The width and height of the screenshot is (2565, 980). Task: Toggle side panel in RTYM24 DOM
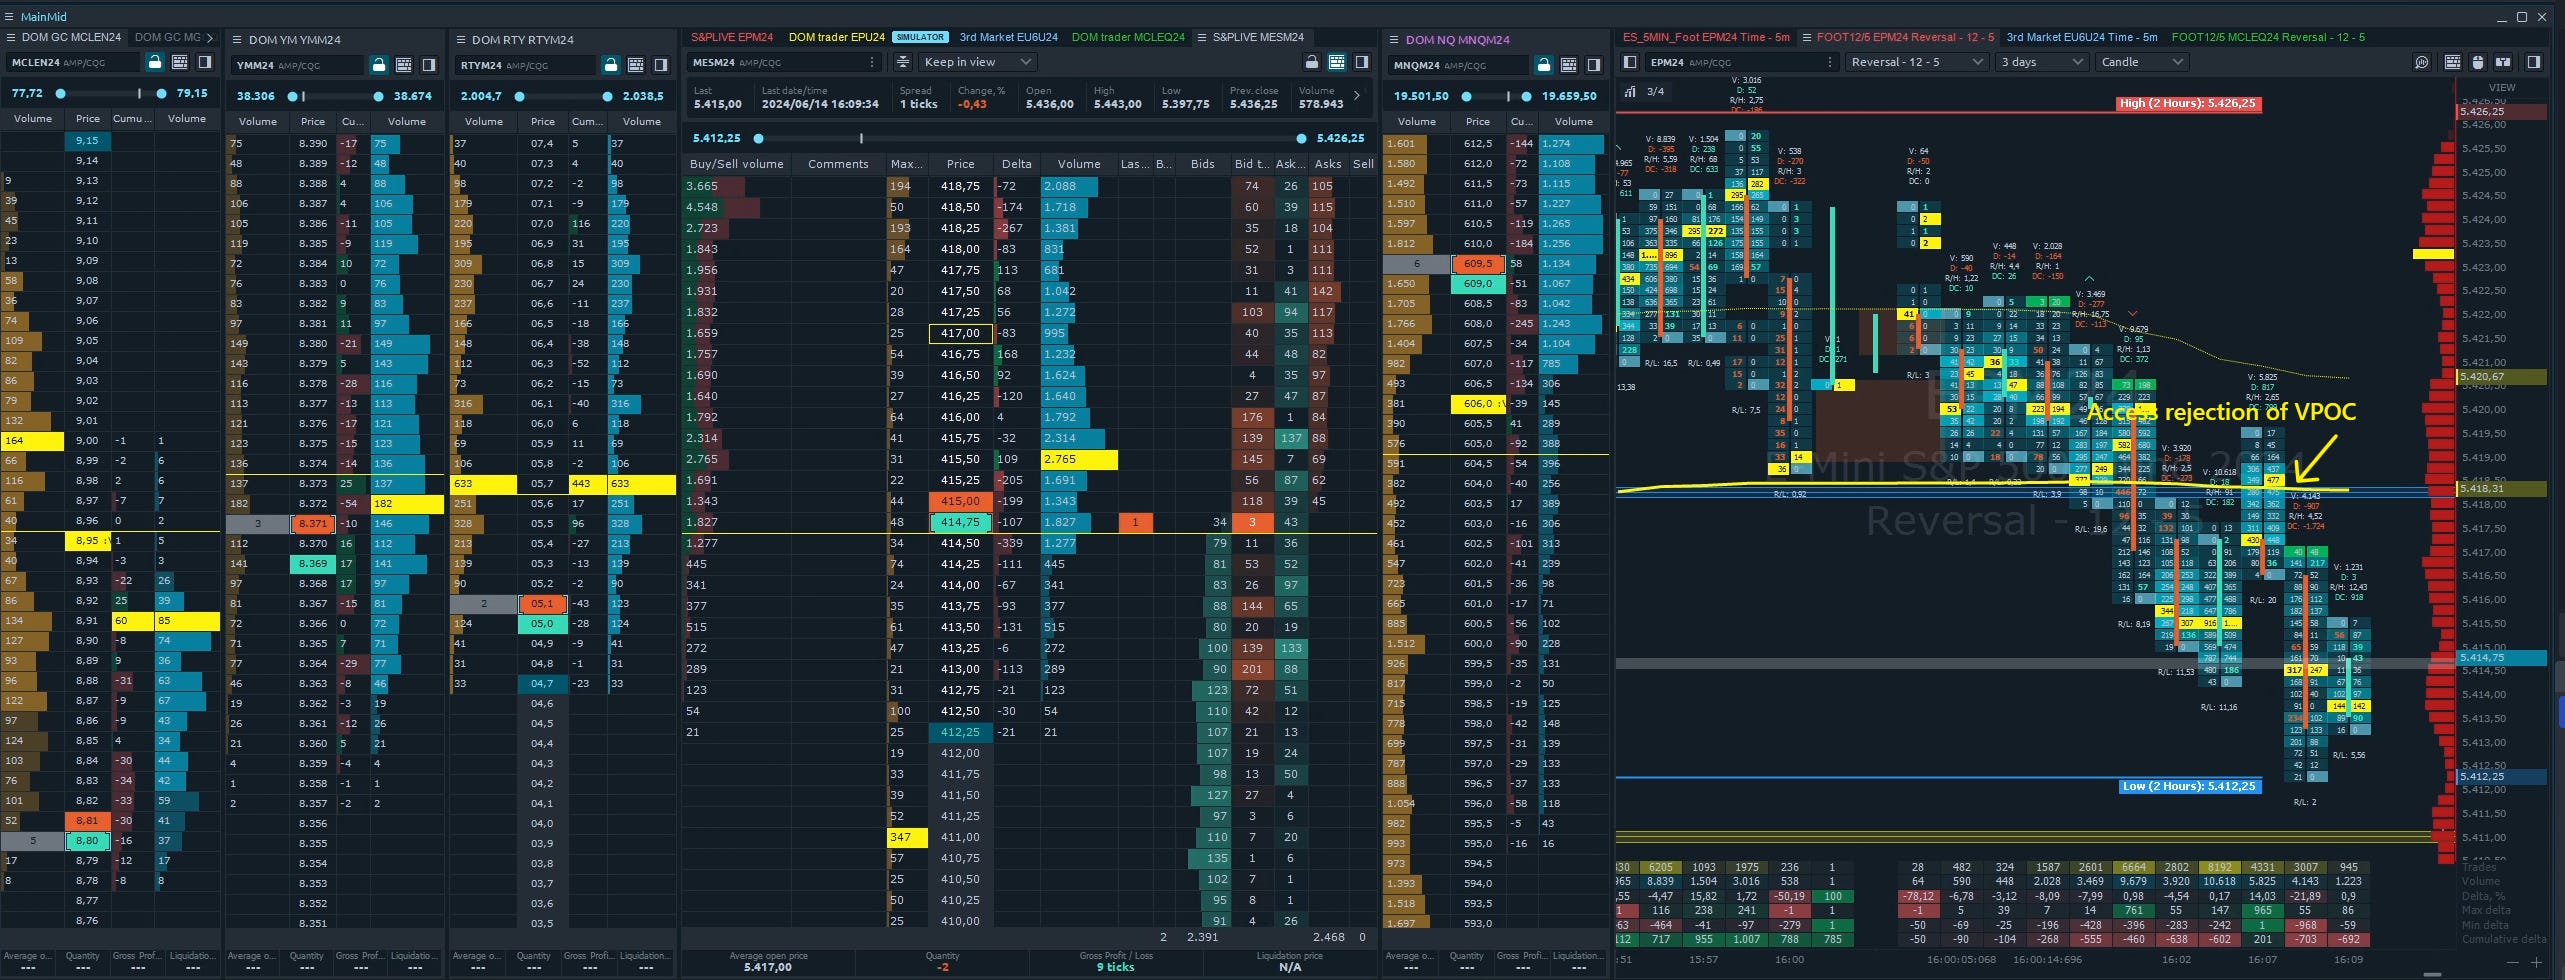click(x=661, y=65)
